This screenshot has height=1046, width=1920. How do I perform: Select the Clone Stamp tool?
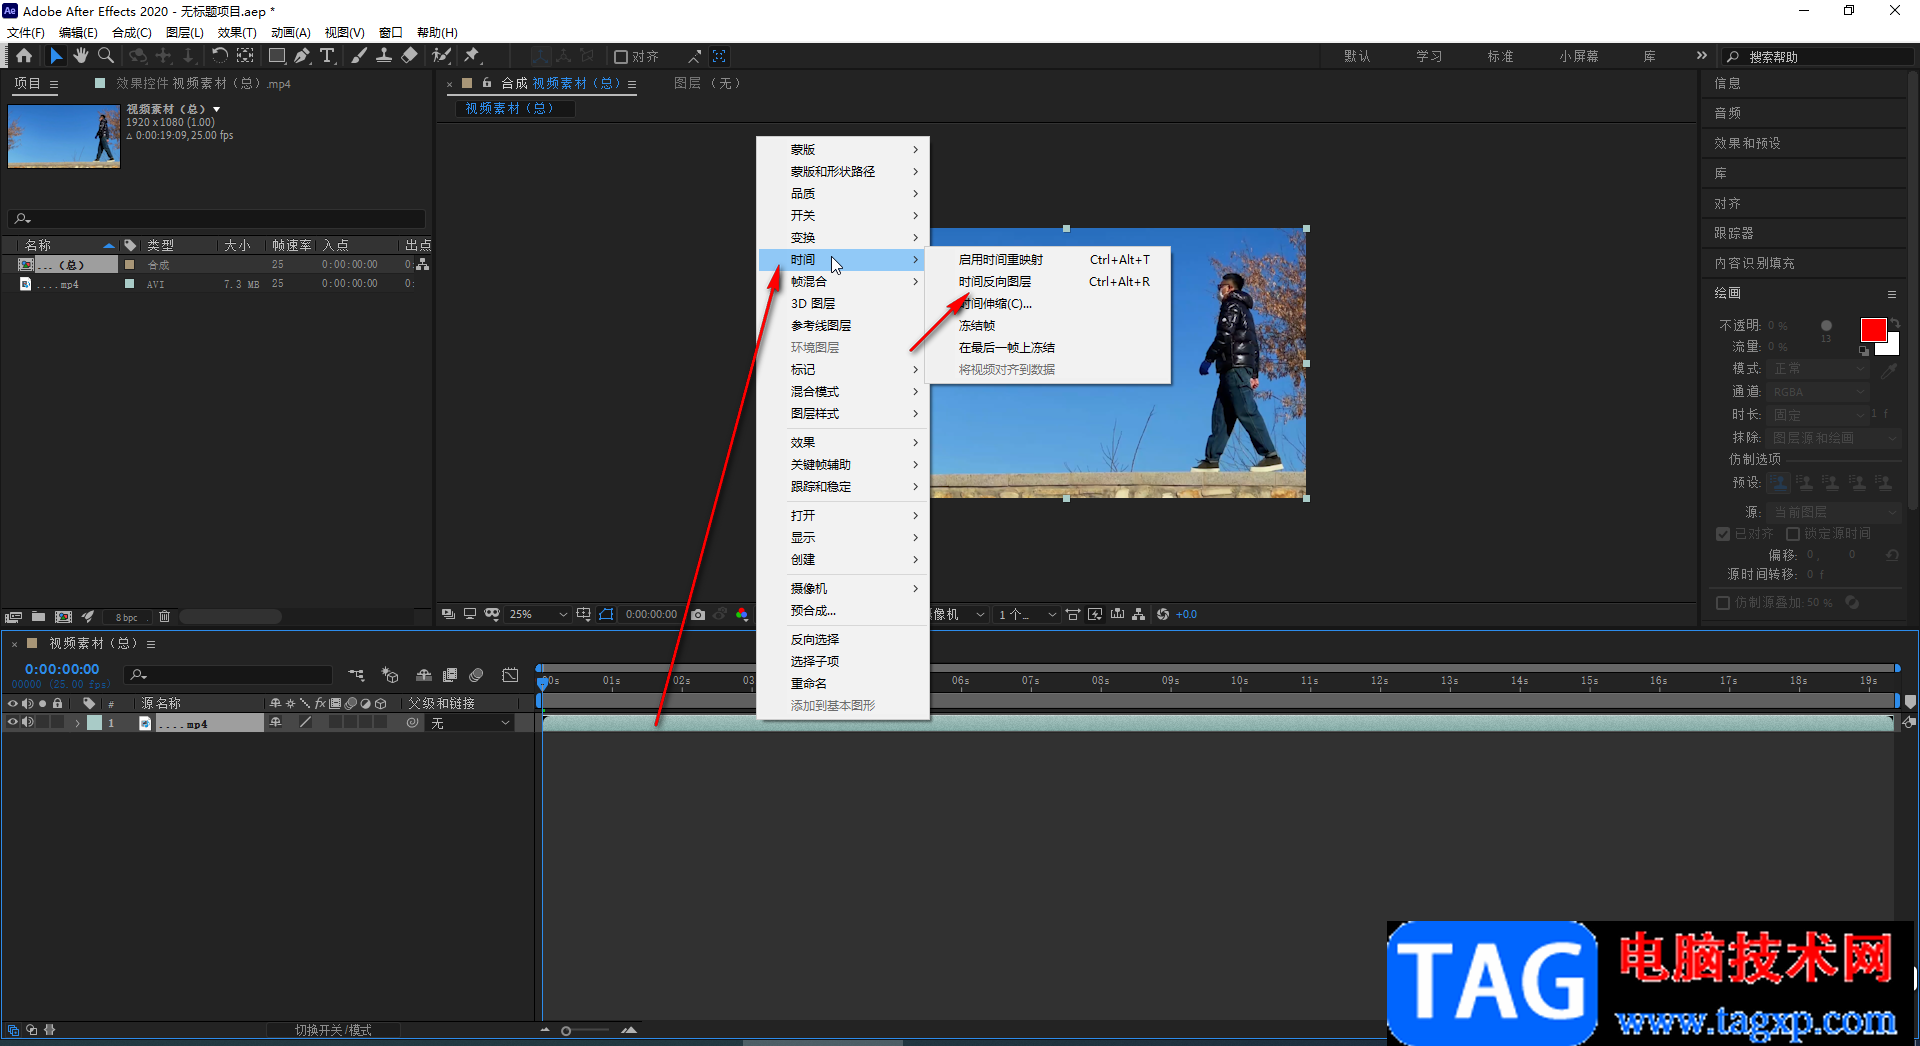(384, 56)
